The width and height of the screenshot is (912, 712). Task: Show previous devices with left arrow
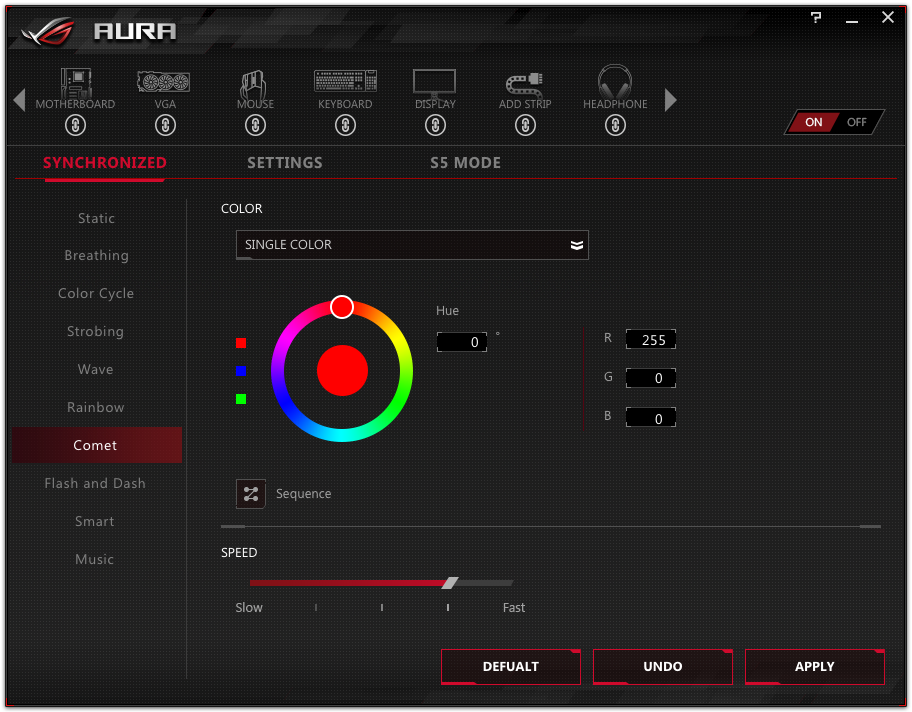pos(19,99)
